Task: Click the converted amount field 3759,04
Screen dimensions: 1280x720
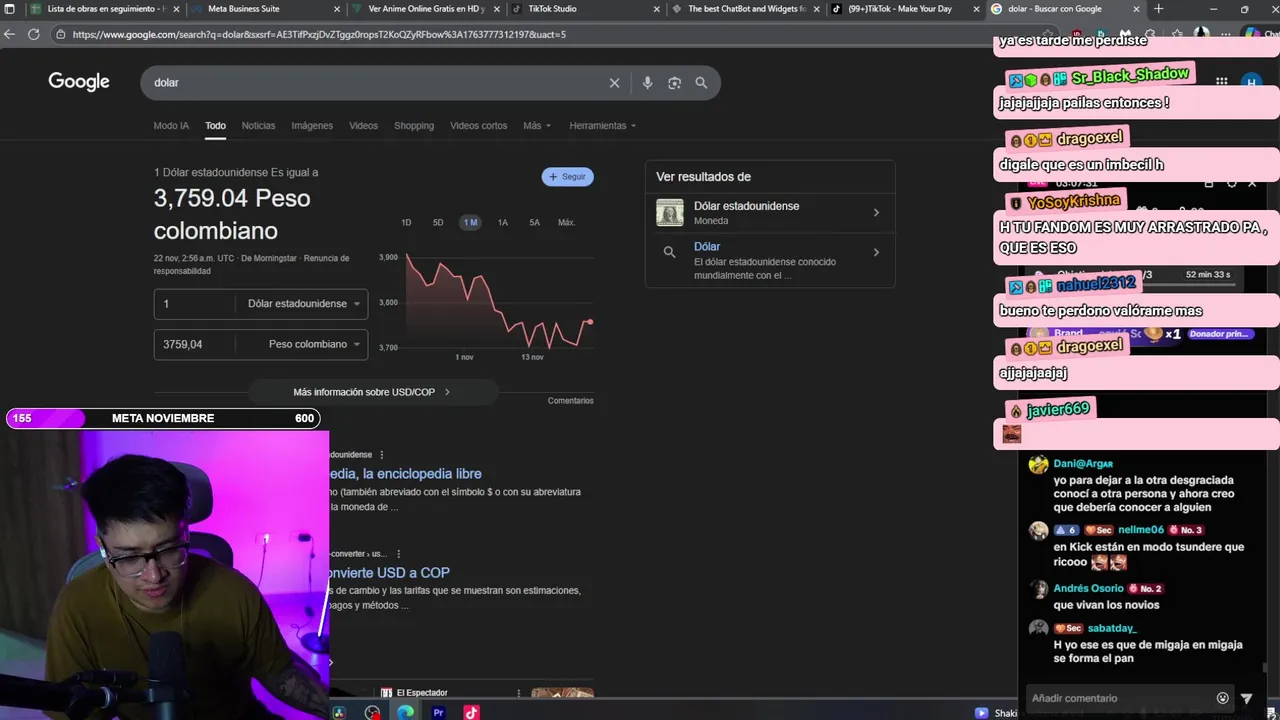Action: click(x=194, y=344)
